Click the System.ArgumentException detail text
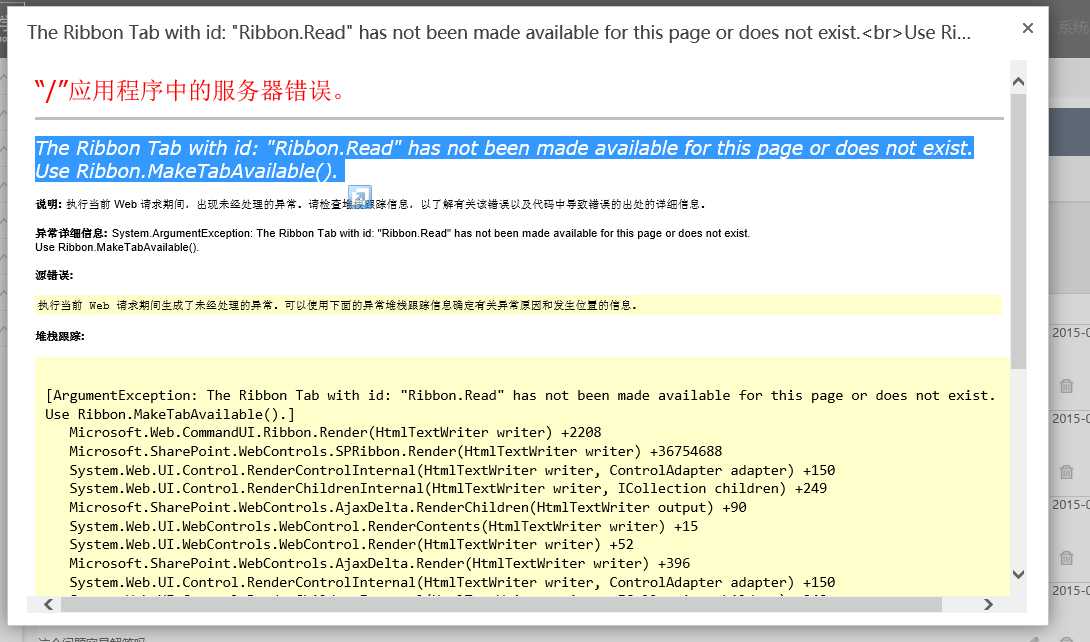This screenshot has width=1090, height=642. pos(393,240)
